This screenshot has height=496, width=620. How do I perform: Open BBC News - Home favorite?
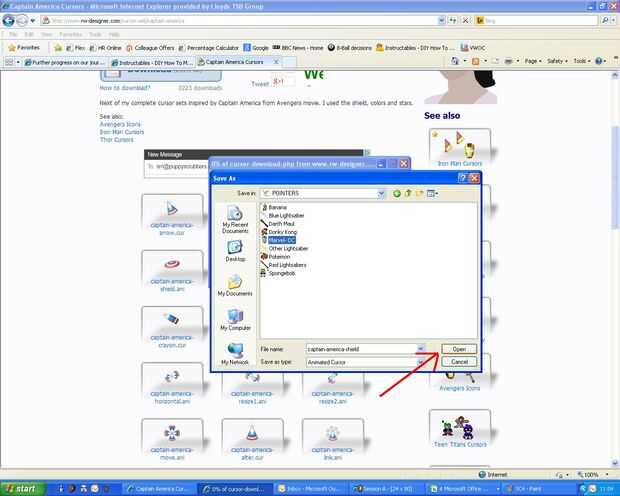pos(298,48)
